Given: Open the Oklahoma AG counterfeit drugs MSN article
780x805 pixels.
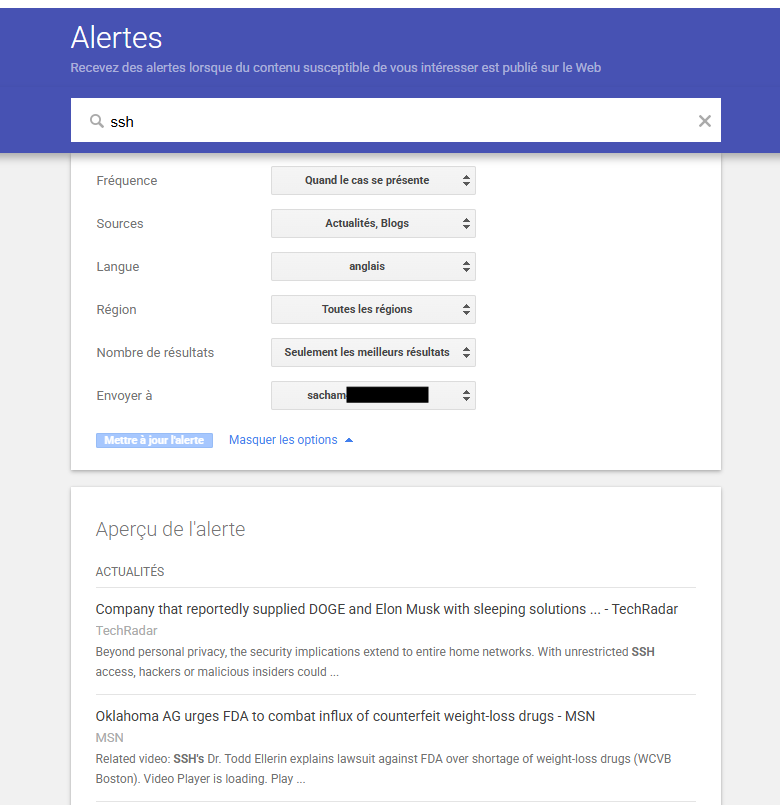Looking at the screenshot, I should tap(345, 716).
